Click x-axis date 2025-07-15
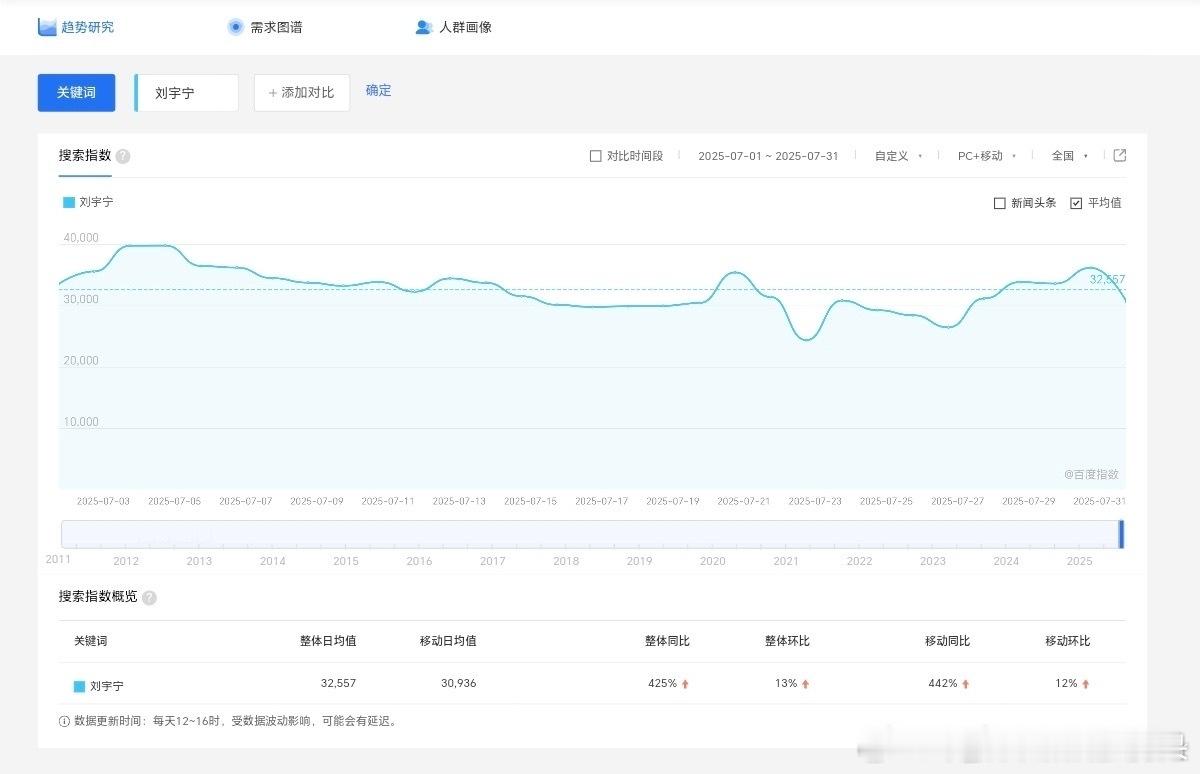 pyautogui.click(x=530, y=501)
